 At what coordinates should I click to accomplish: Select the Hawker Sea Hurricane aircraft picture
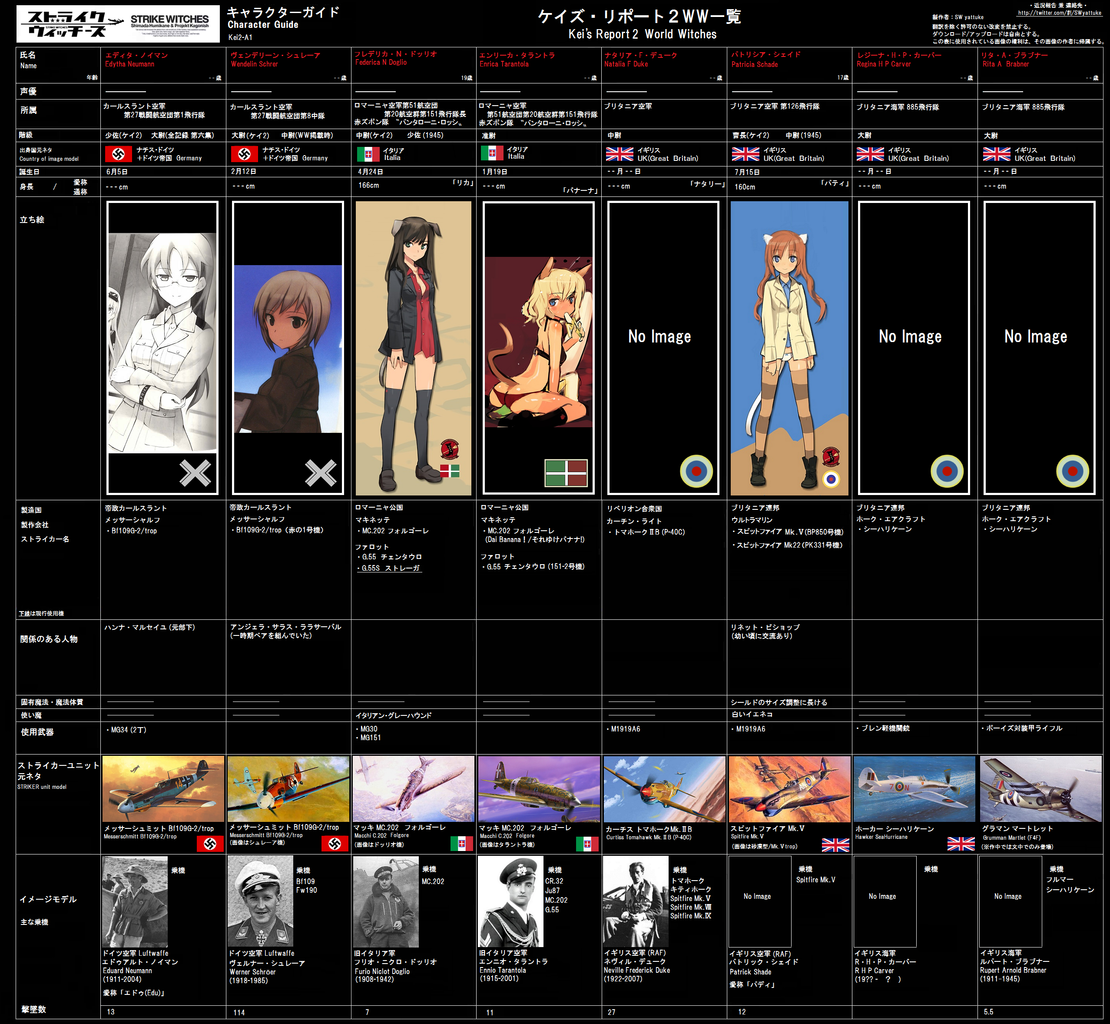(x=915, y=789)
